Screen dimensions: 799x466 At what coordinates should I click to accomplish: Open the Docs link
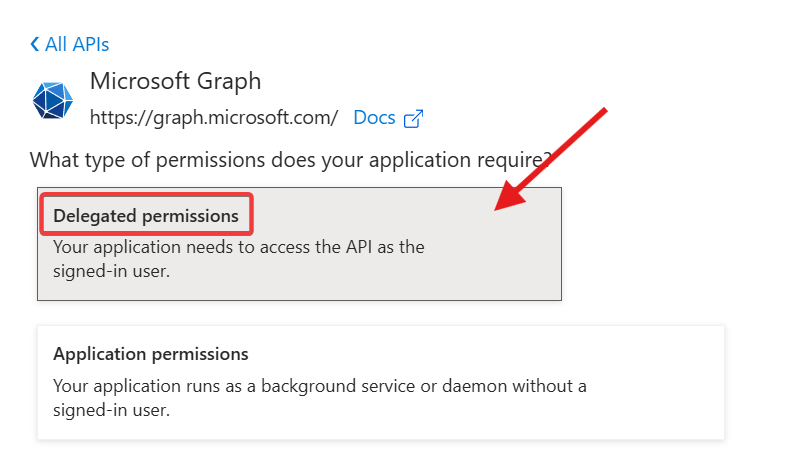pos(374,118)
